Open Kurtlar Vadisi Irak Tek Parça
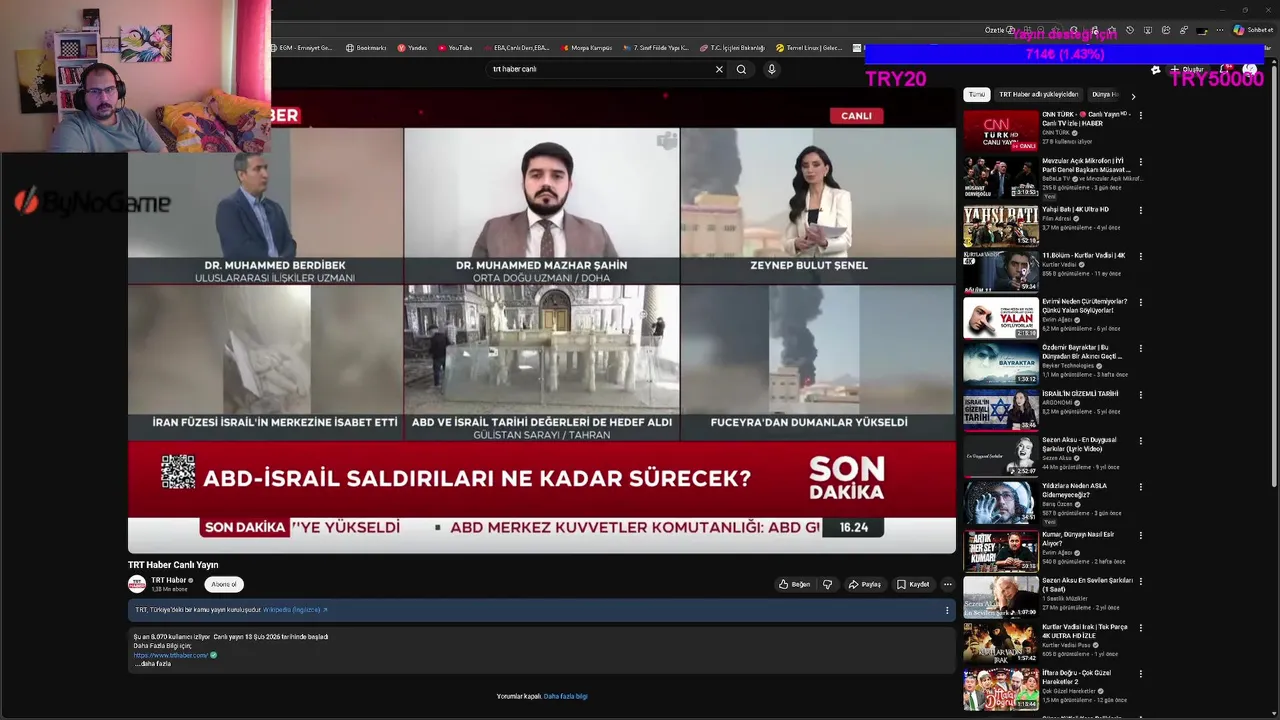Viewport: 1280px width, 720px height. pos(1001,643)
